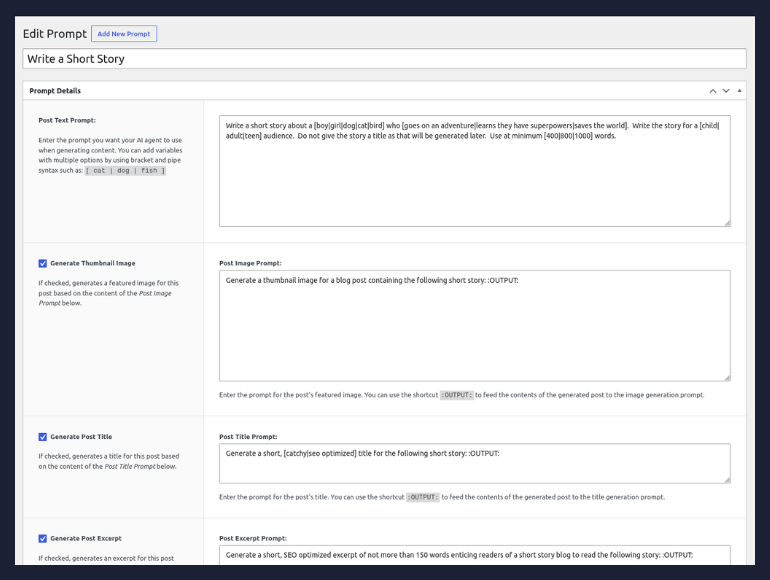Uncheck Generate Thumbnail Image checkbox
The image size is (770, 580).
[x=43, y=263]
